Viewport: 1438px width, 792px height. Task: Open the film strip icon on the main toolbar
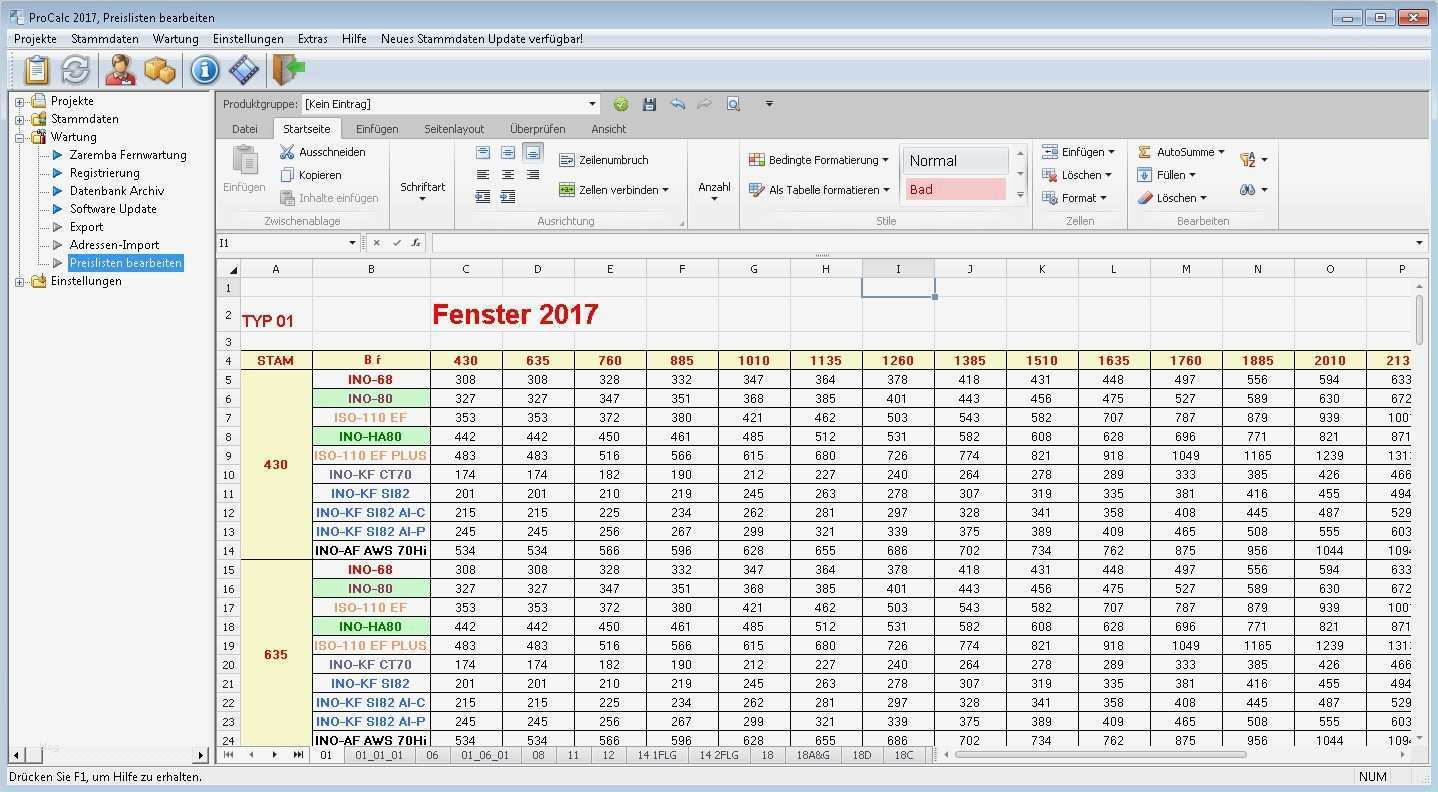(x=243, y=70)
